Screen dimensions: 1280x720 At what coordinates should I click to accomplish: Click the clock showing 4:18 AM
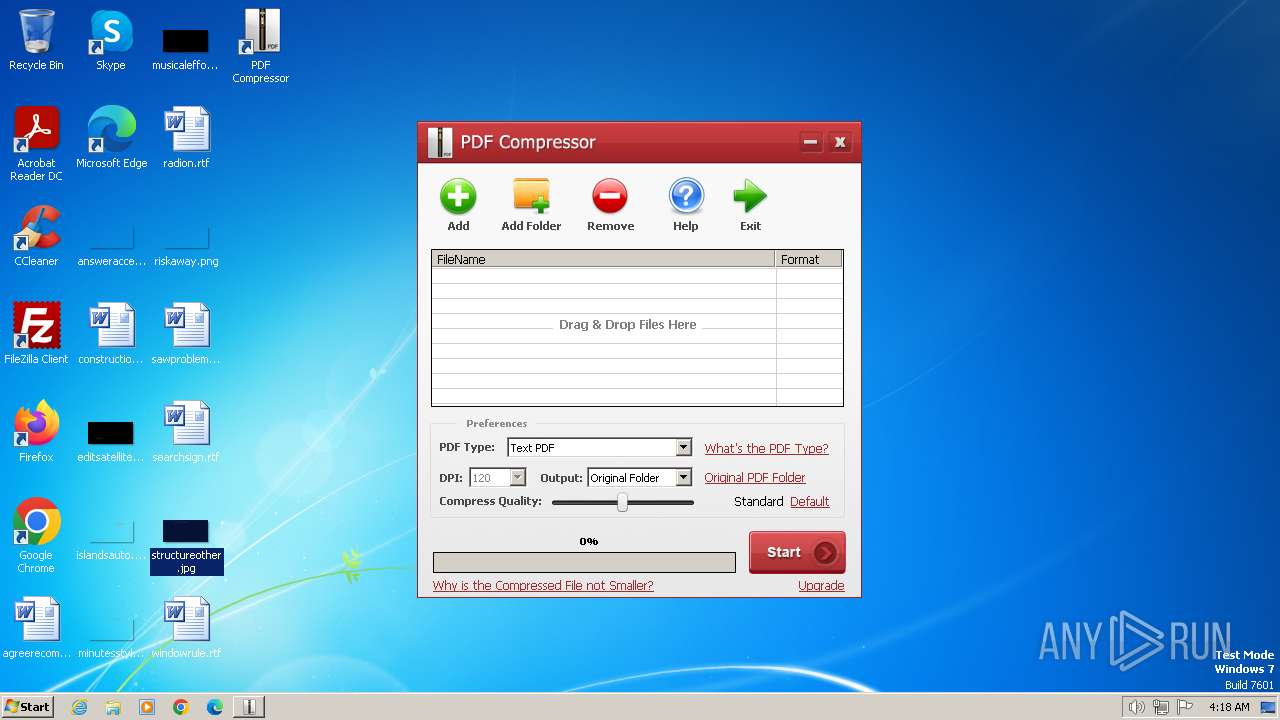pos(1229,707)
